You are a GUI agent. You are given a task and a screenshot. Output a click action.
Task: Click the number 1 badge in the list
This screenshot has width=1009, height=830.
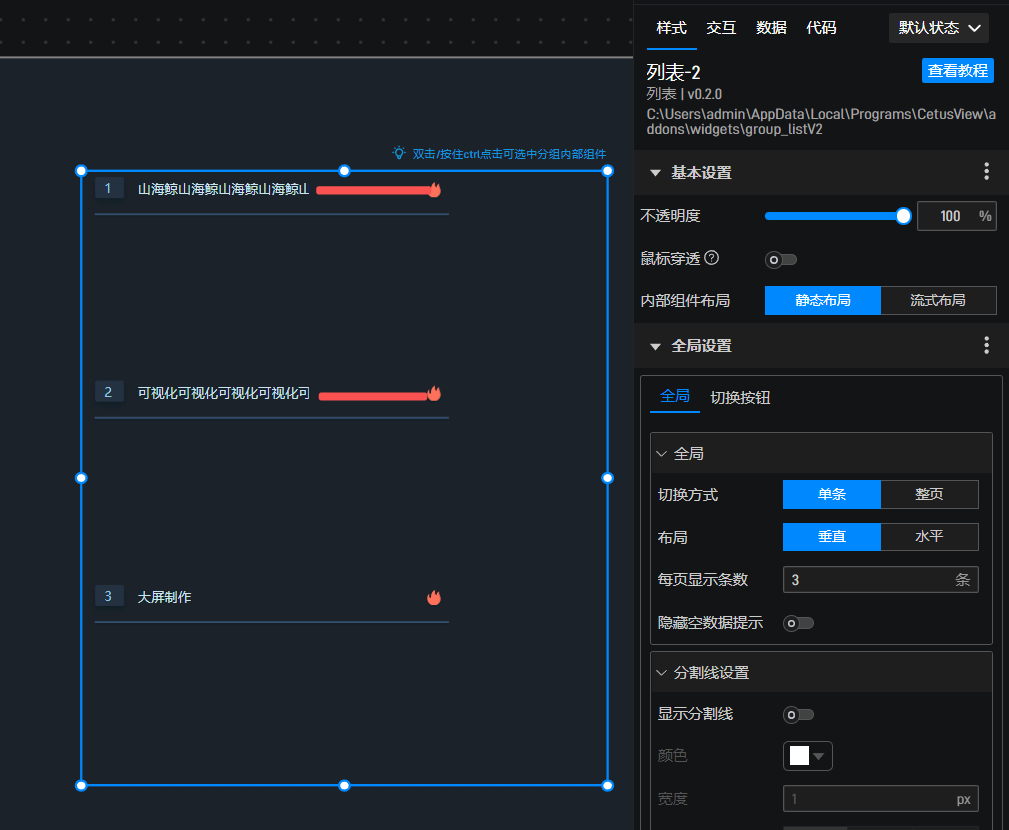pos(109,188)
